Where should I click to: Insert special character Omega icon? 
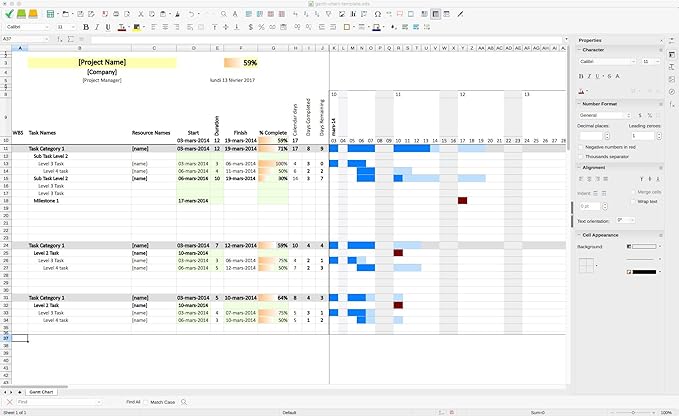(378, 14)
